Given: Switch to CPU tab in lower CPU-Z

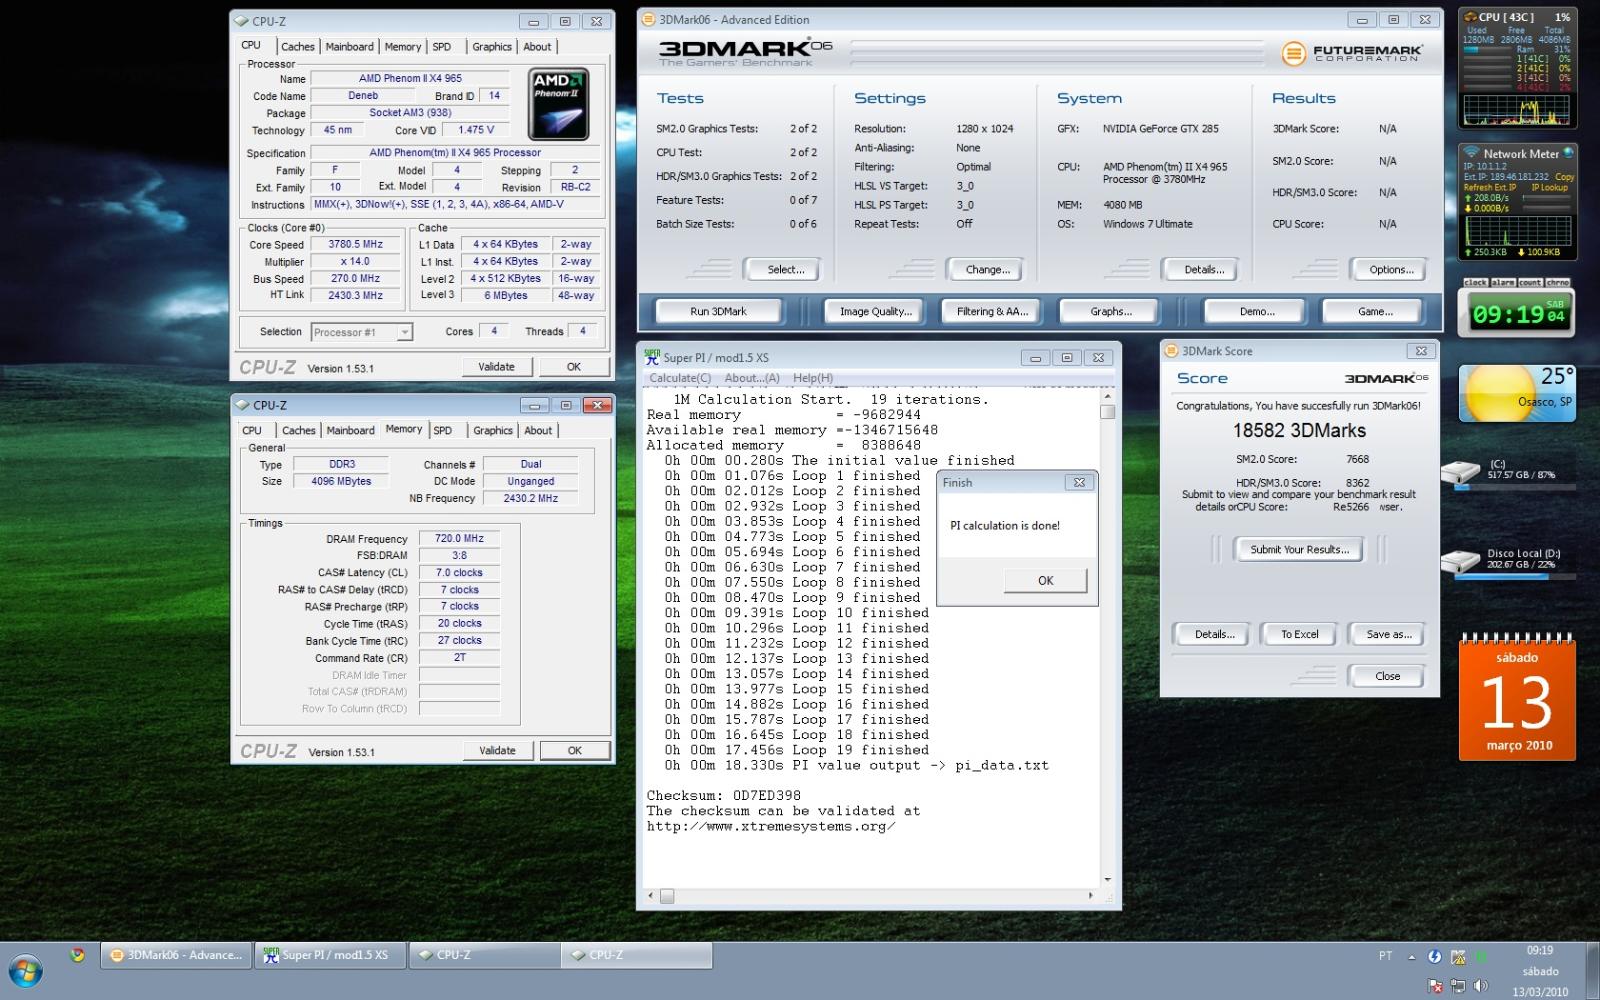Looking at the screenshot, I should 252,430.
